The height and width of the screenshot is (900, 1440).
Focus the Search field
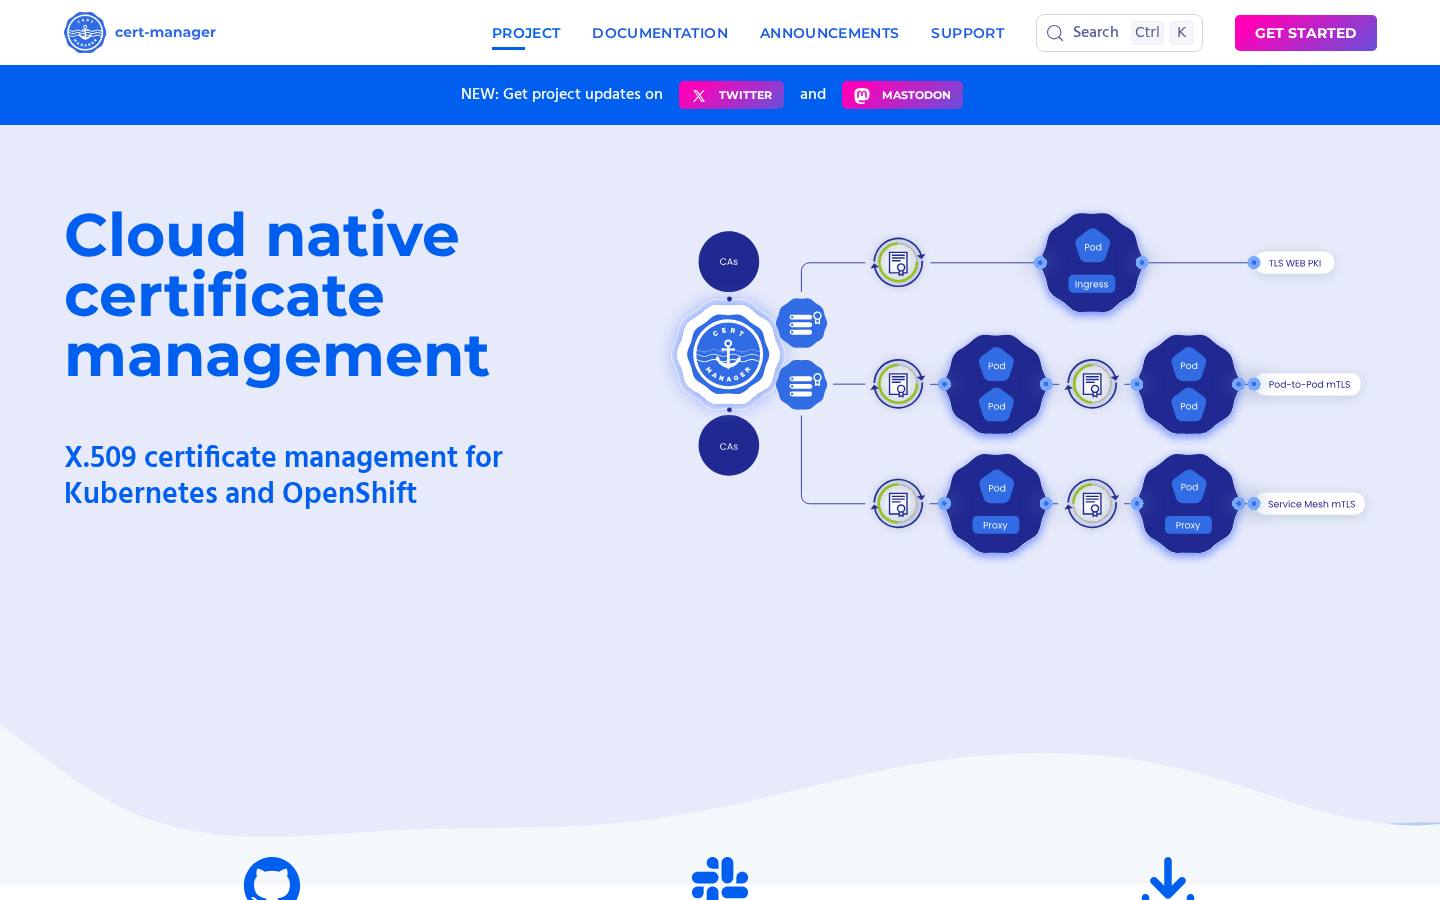(1119, 33)
